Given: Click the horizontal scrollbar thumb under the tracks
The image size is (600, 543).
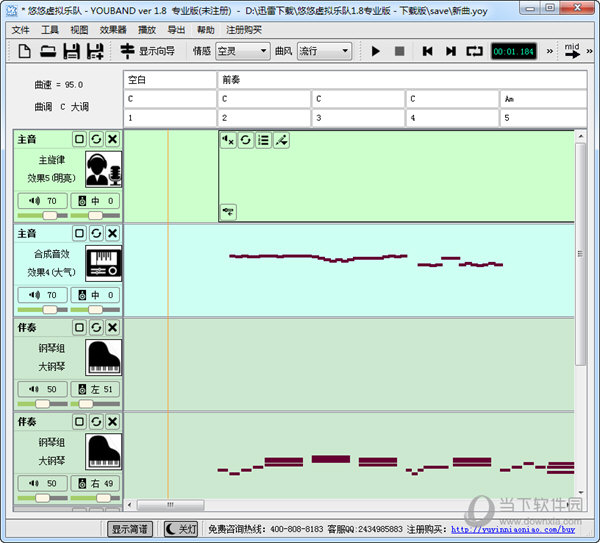Looking at the screenshot, I should pyautogui.click(x=170, y=505).
